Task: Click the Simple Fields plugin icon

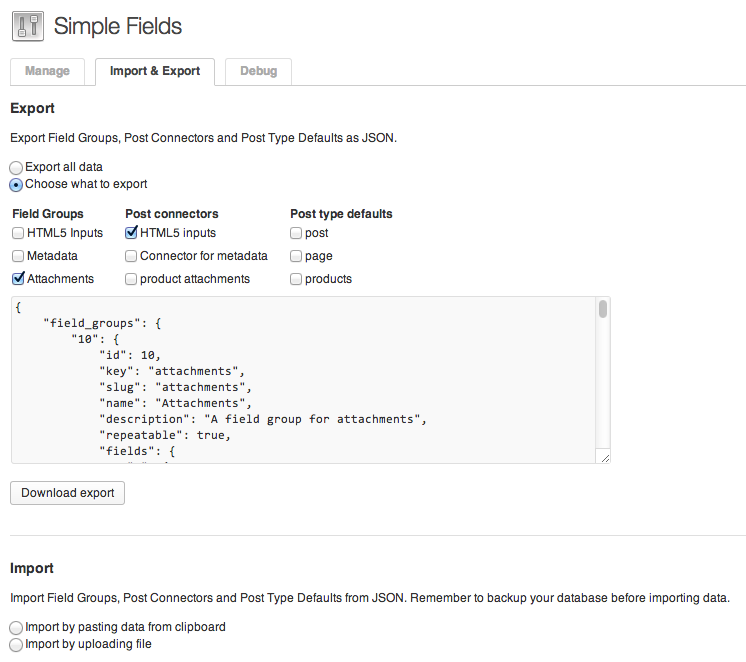Action: tap(28, 26)
